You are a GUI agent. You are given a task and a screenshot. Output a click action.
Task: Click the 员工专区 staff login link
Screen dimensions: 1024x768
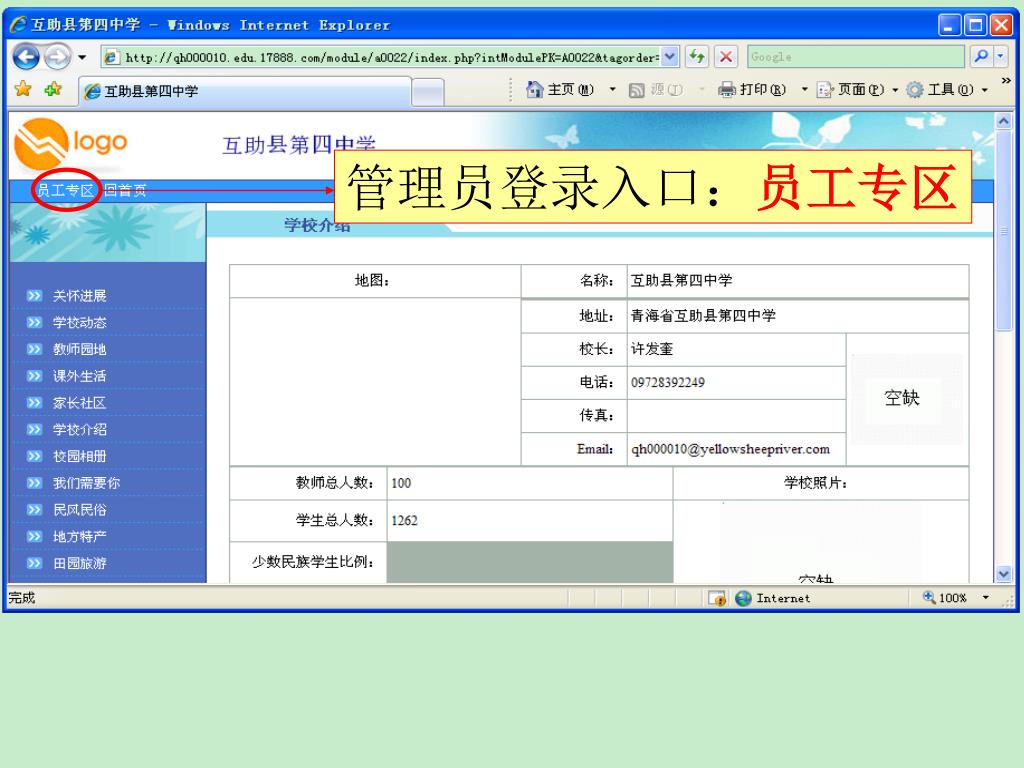(65, 191)
